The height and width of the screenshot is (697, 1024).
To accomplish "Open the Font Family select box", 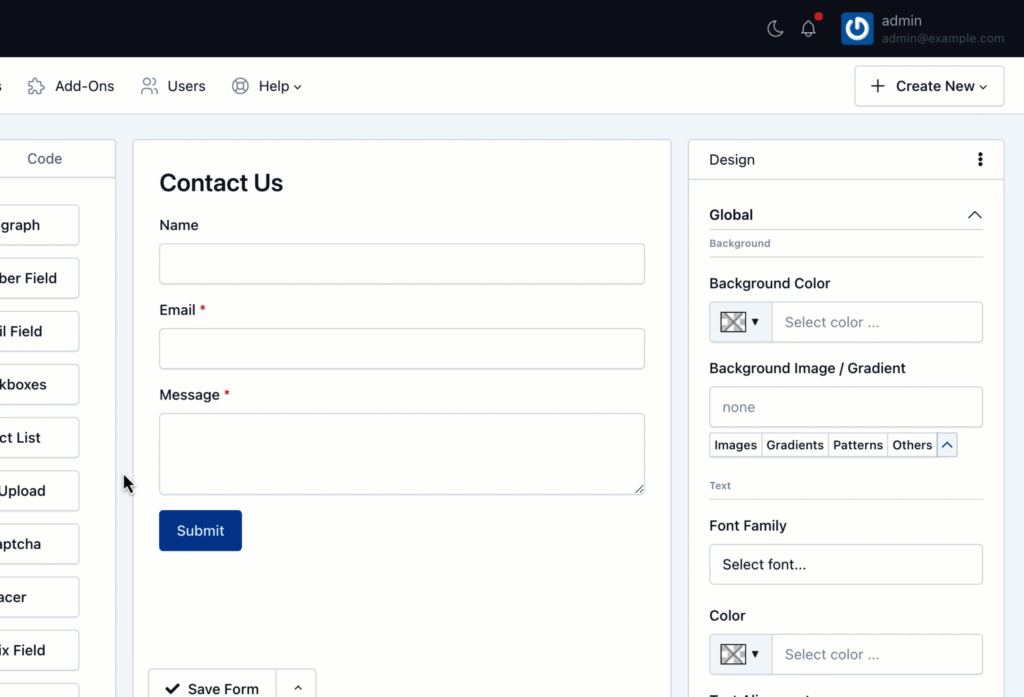I will point(846,564).
